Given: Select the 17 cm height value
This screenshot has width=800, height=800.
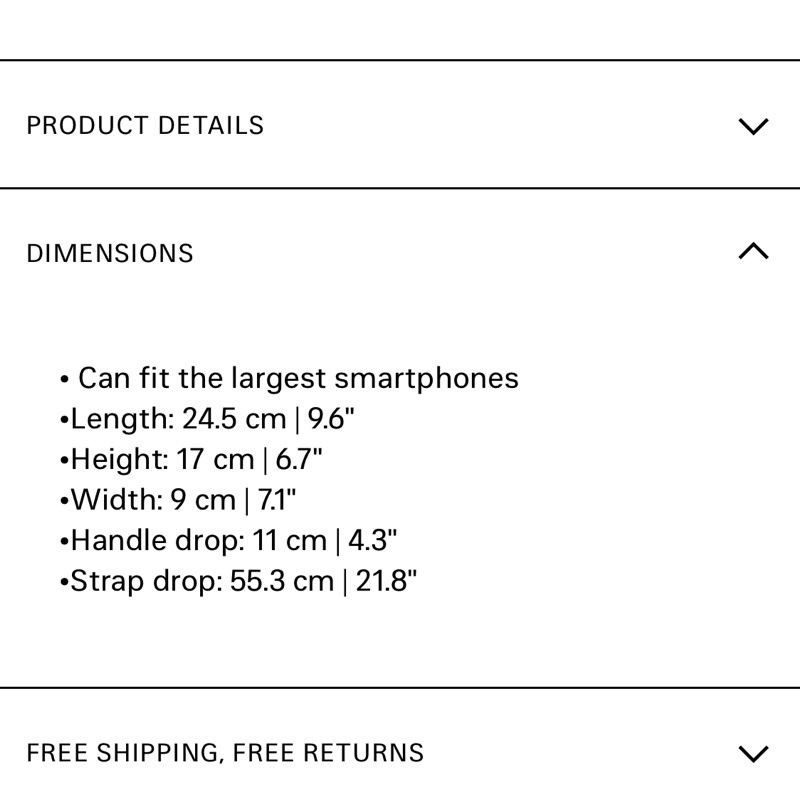Looking at the screenshot, I should (x=215, y=460).
